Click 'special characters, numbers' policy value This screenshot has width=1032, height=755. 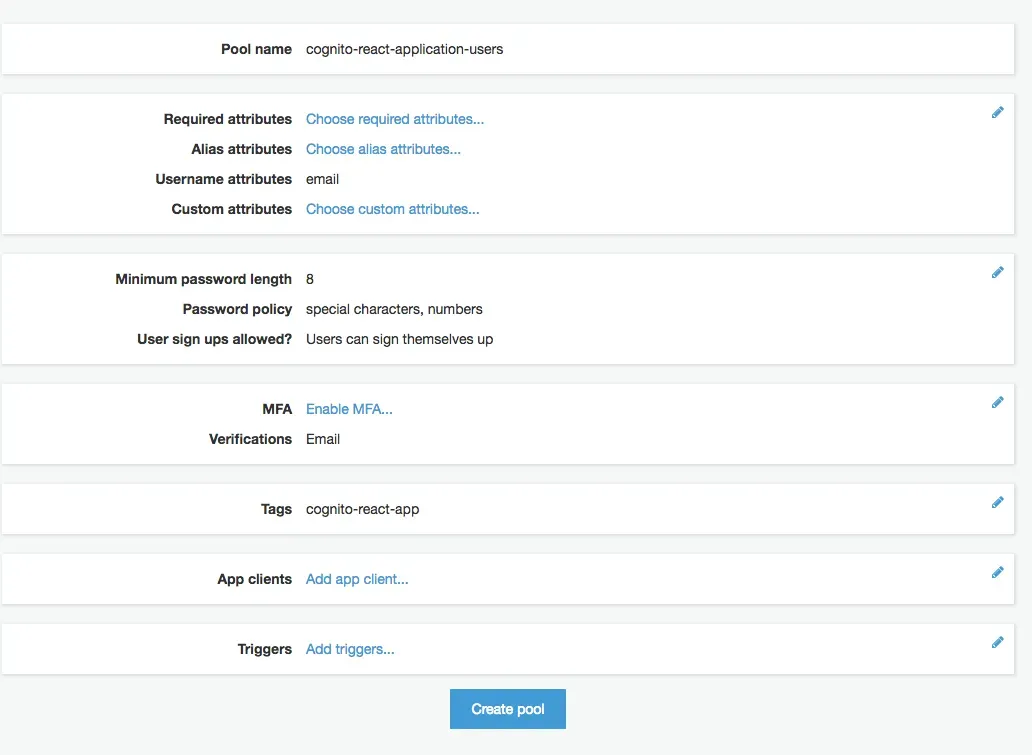point(394,309)
